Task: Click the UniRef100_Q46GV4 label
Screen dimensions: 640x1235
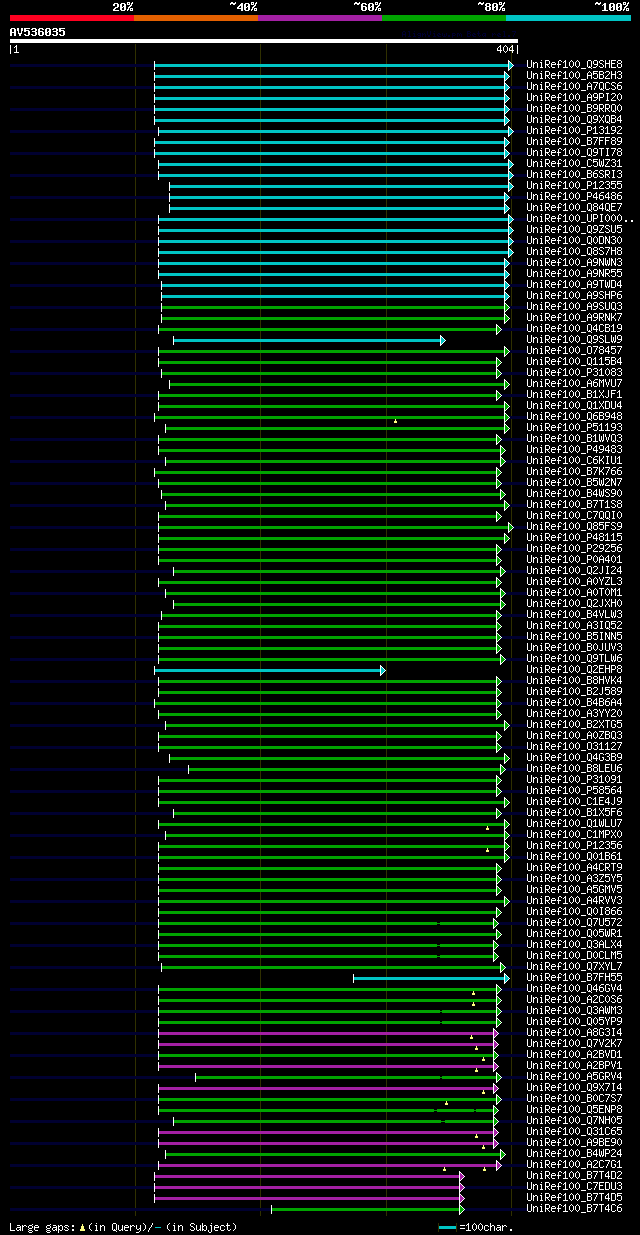Action: click(574, 988)
